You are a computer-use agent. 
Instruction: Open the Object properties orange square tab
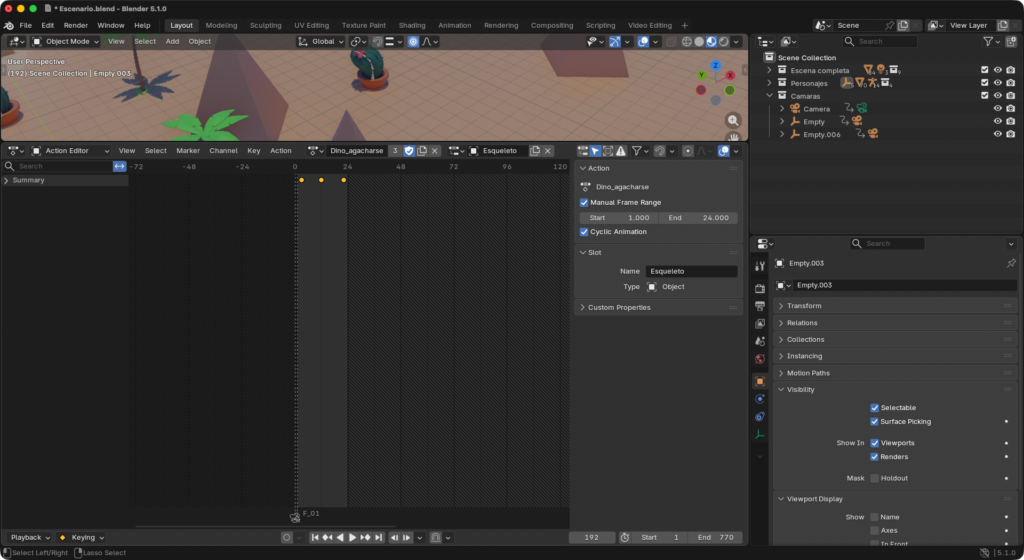coord(760,381)
